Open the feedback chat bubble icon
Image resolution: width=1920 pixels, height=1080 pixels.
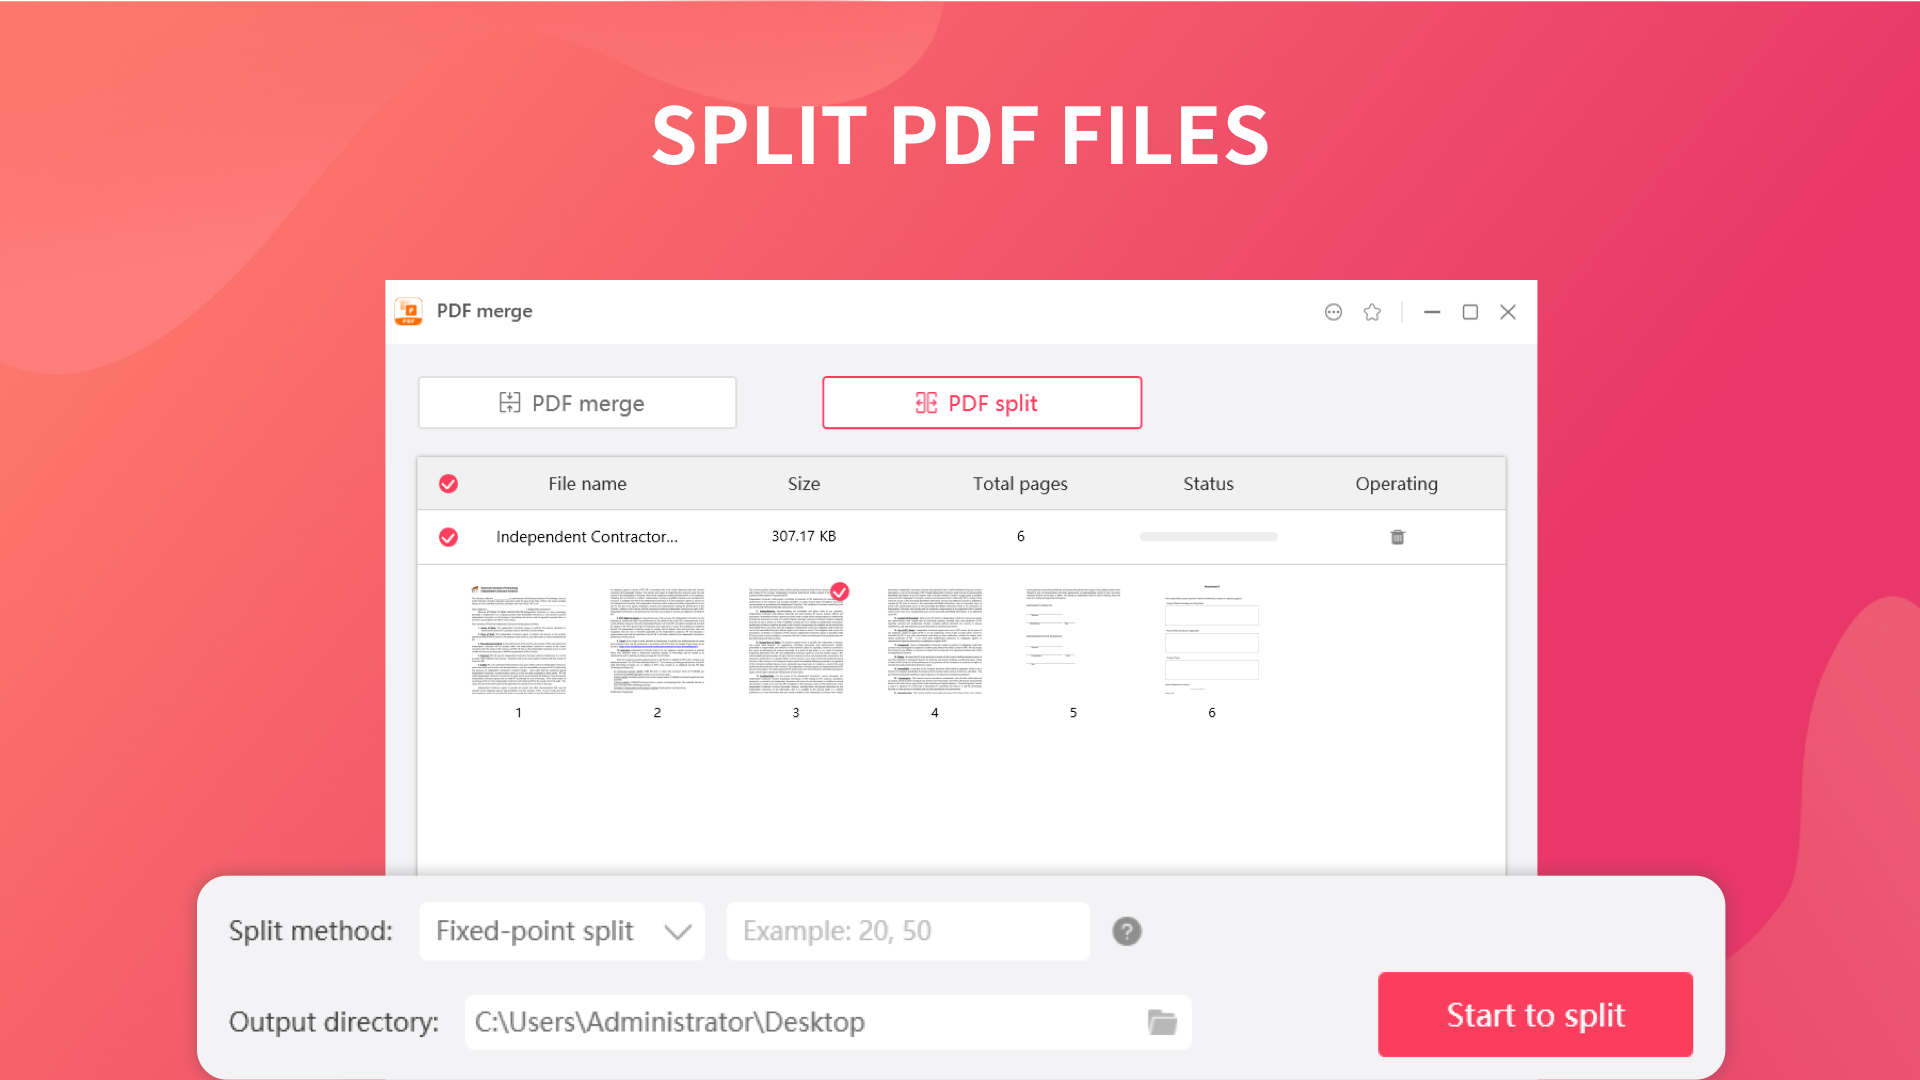pos(1333,312)
